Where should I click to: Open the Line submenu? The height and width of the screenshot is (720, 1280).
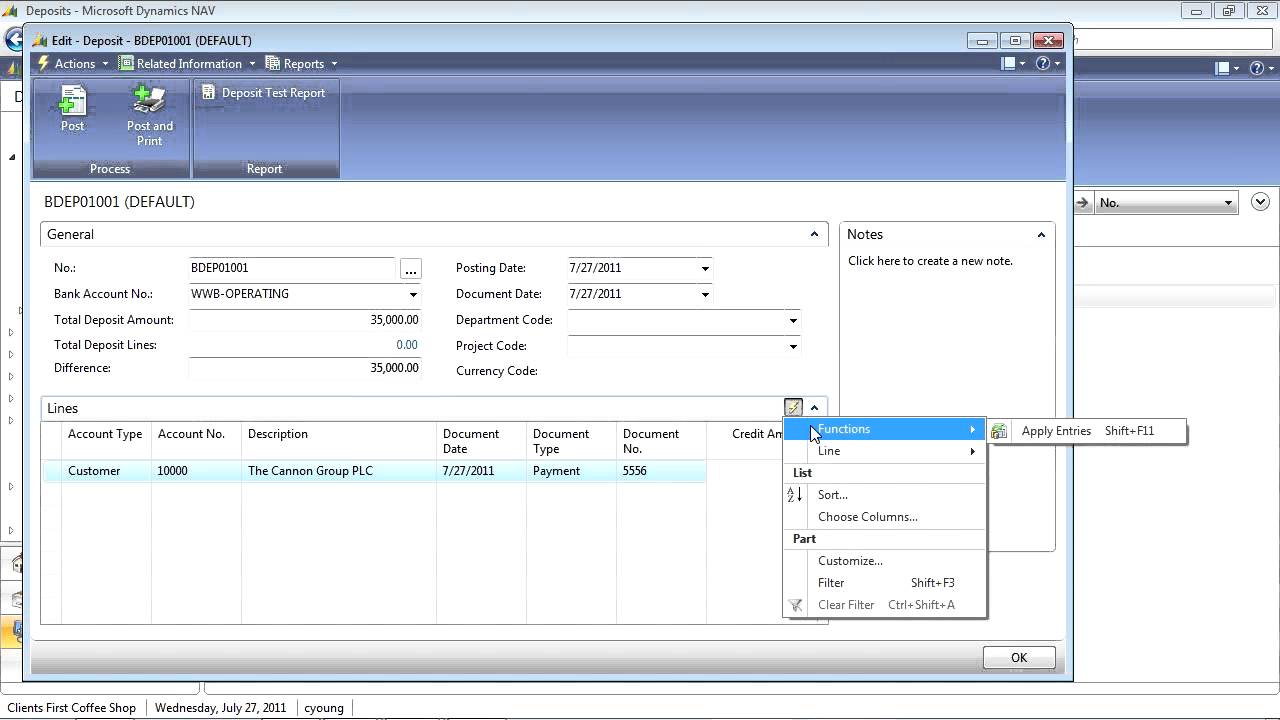(x=884, y=451)
